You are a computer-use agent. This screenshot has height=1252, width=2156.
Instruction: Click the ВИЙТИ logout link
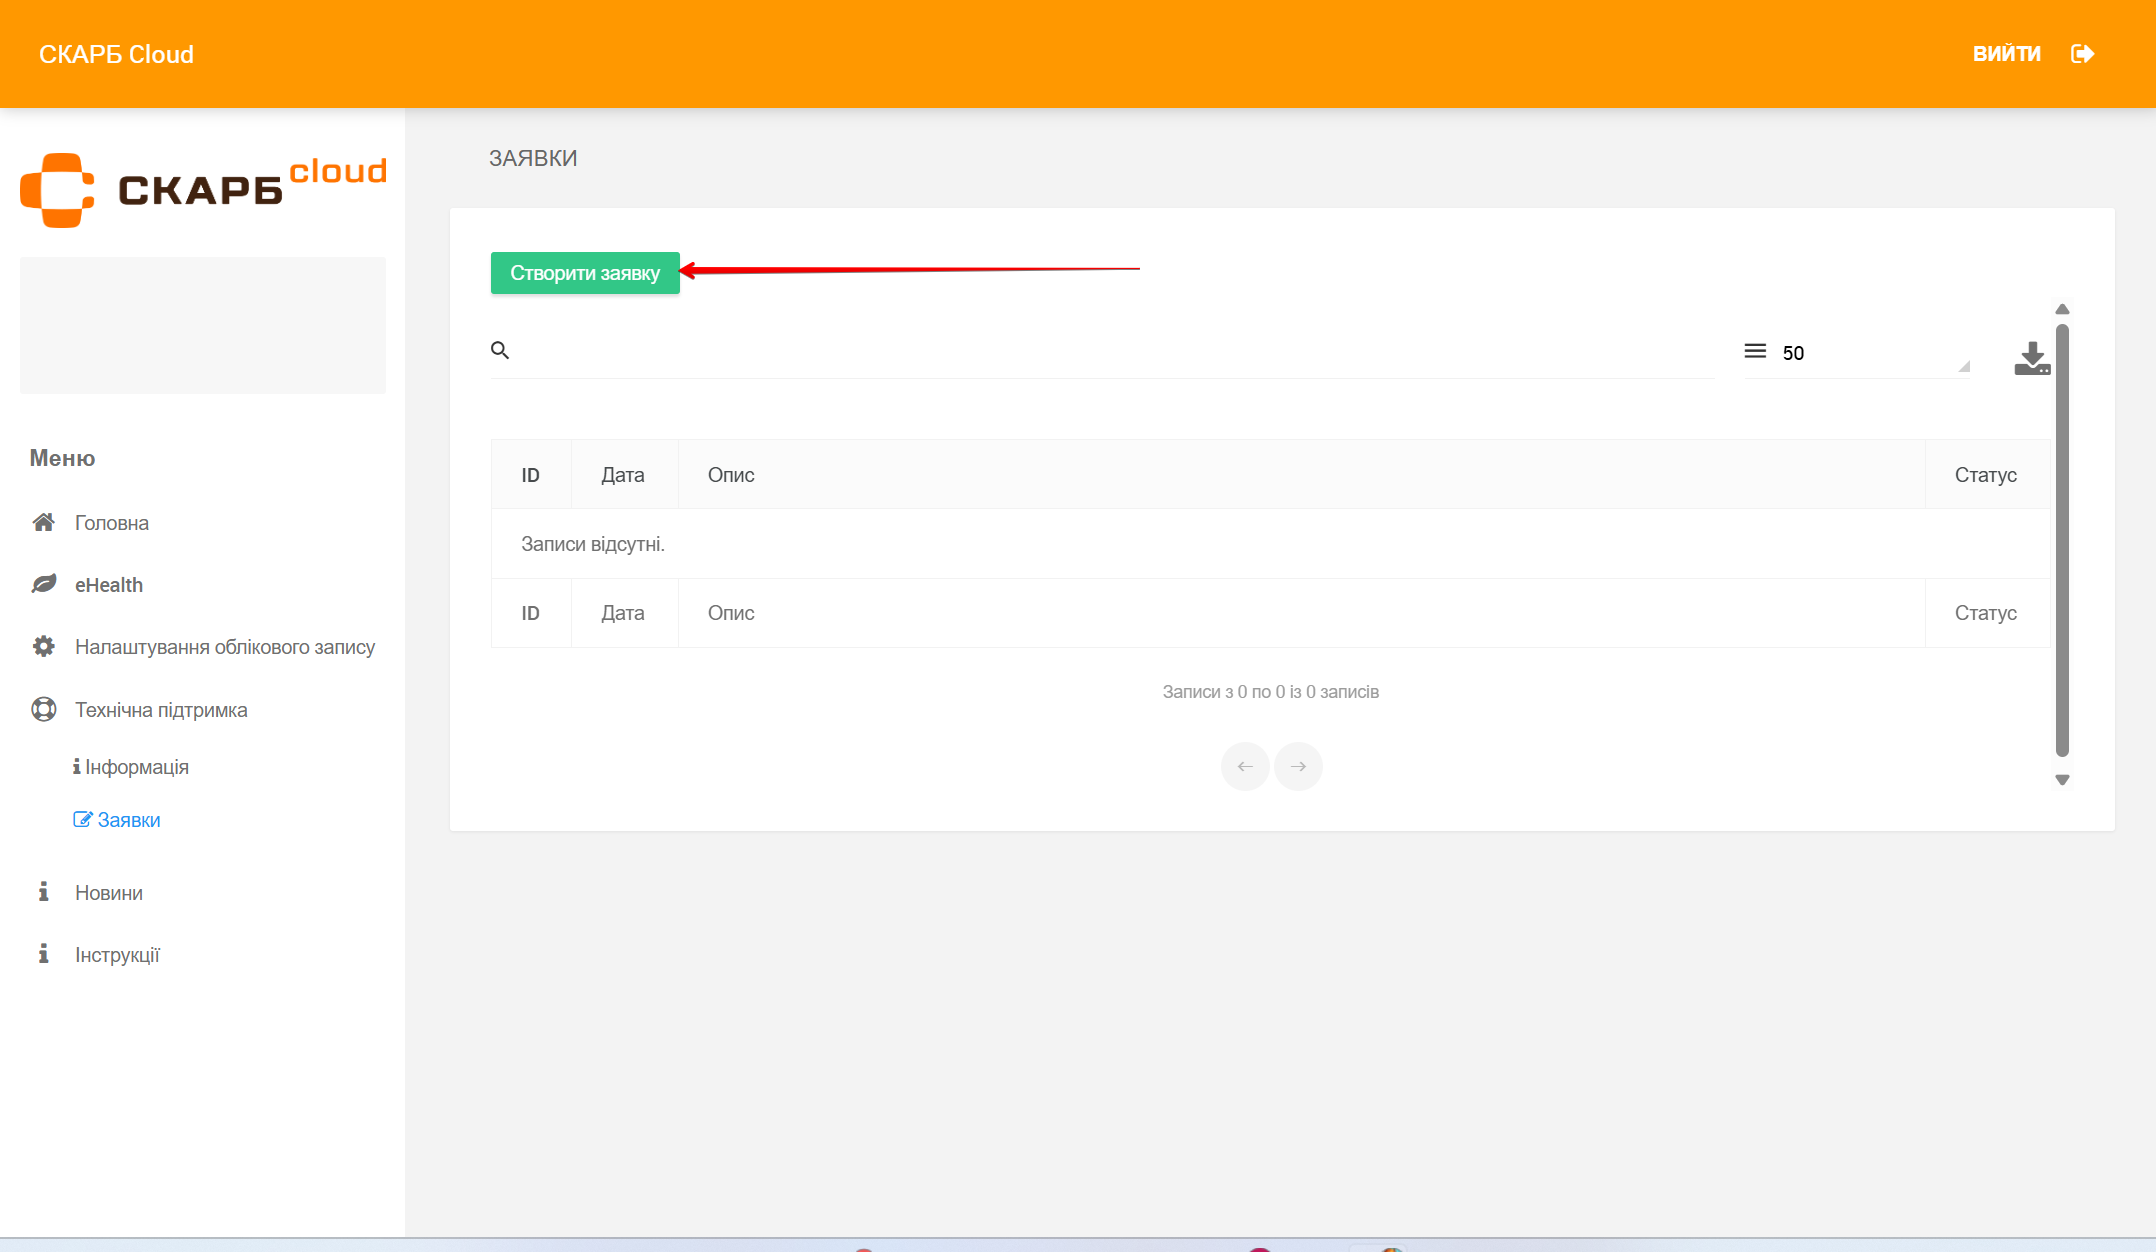point(2006,54)
